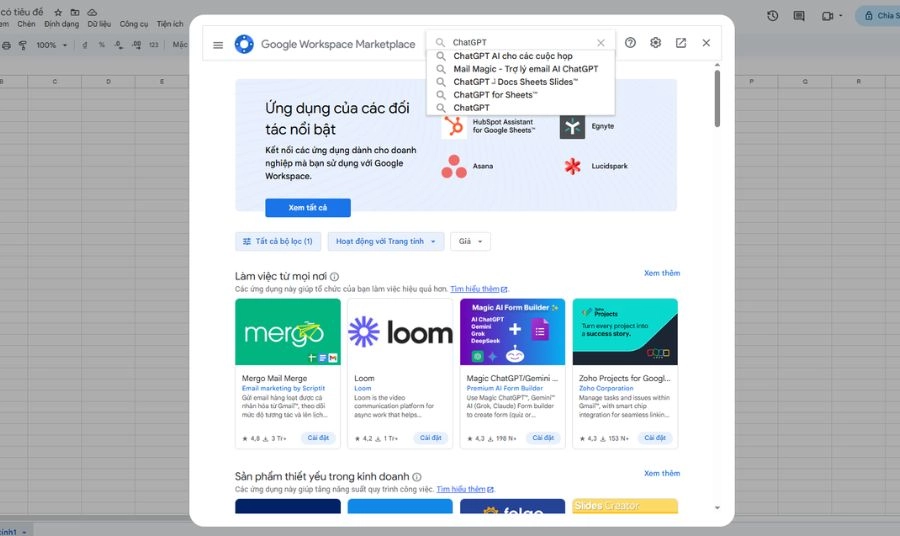
Task: Format as percent in Sheets toolbar
Action: point(102,45)
